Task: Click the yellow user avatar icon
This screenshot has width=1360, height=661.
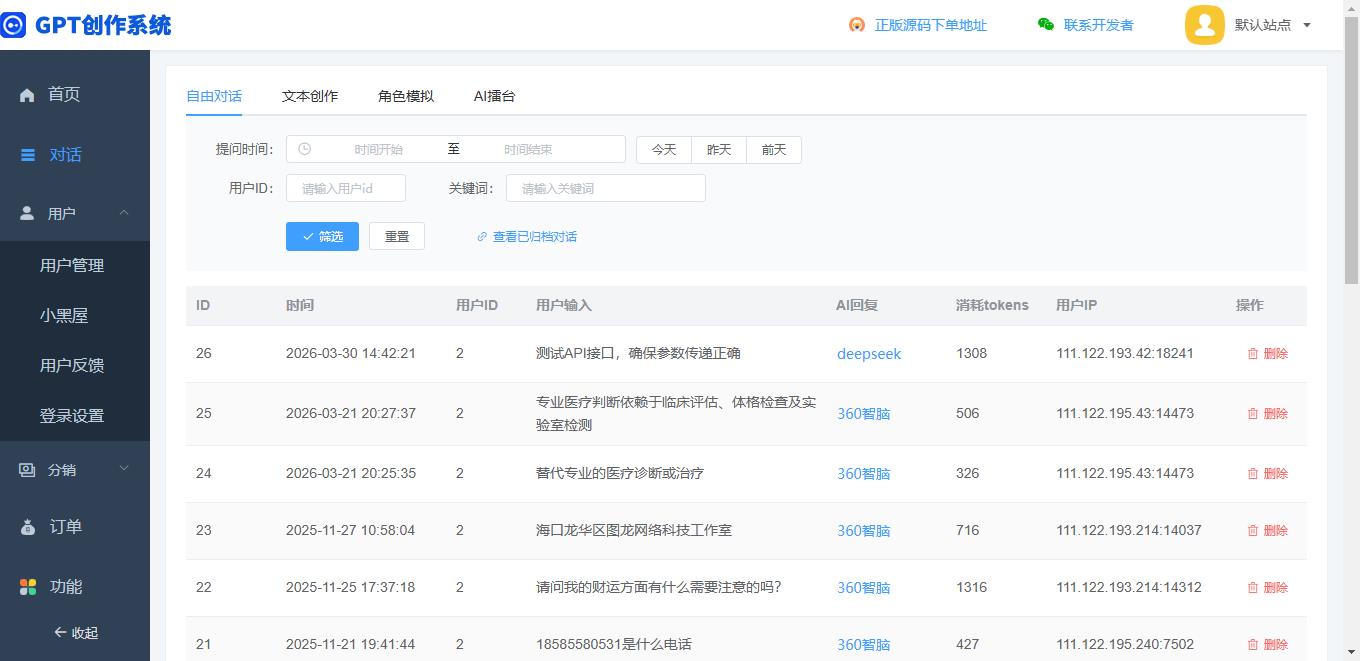Action: (1204, 25)
